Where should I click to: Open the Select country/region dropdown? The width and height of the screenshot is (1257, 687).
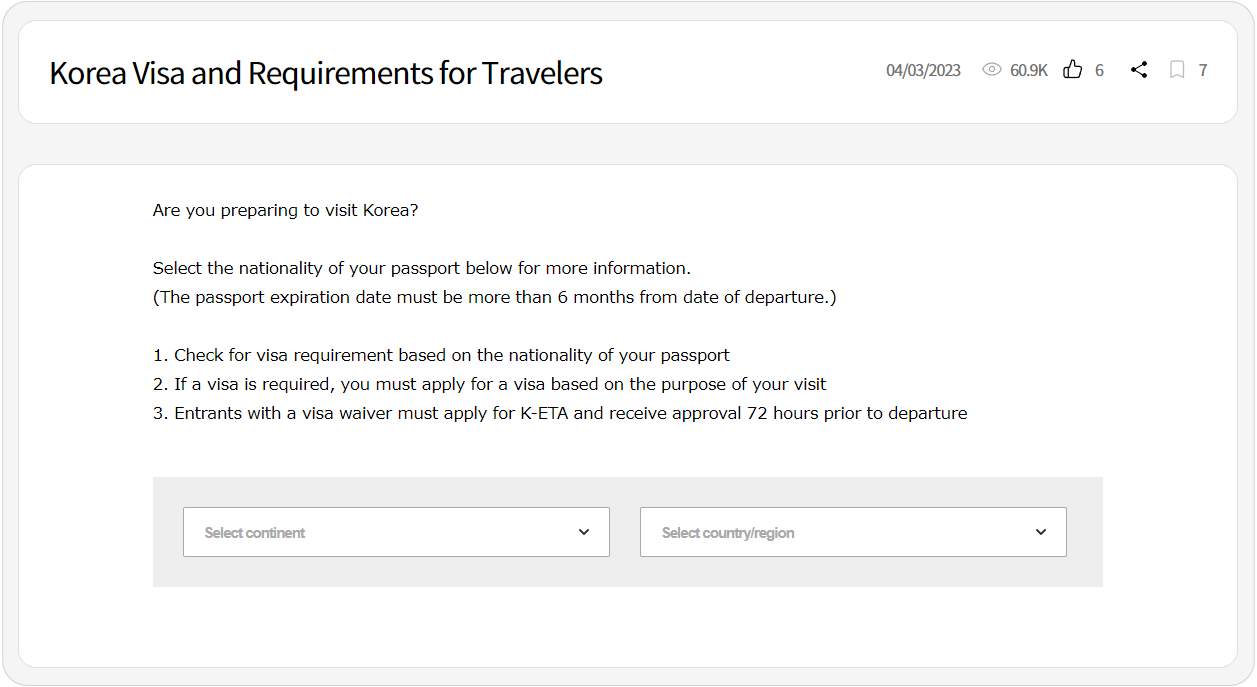tap(853, 532)
